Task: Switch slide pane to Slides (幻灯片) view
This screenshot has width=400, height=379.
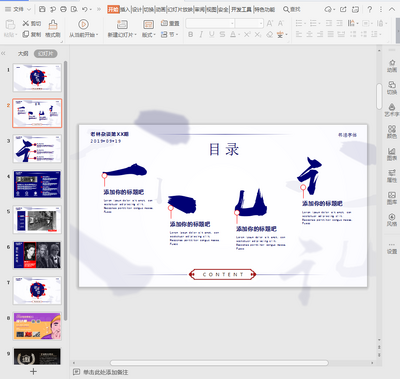Action: tap(45, 54)
